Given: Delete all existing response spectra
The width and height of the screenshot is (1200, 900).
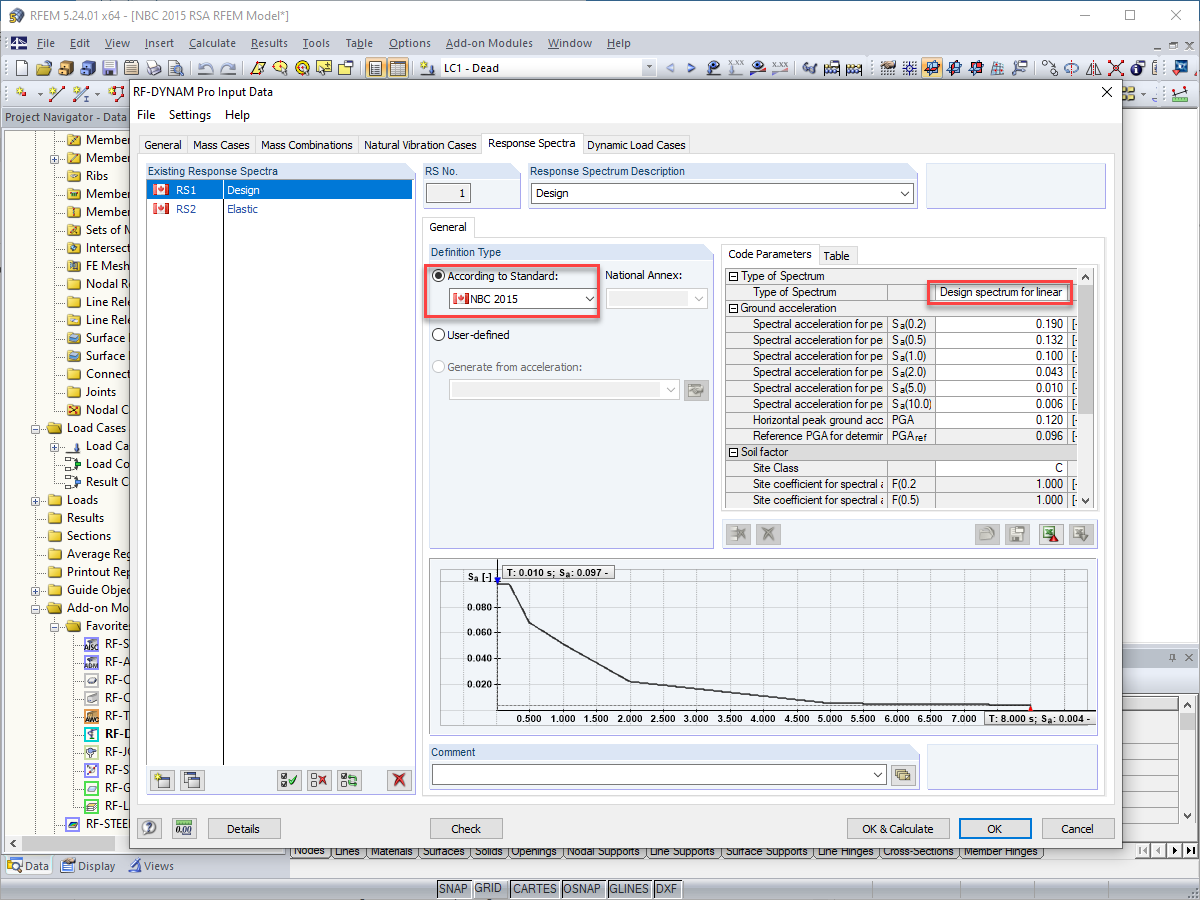Looking at the screenshot, I should point(399,780).
